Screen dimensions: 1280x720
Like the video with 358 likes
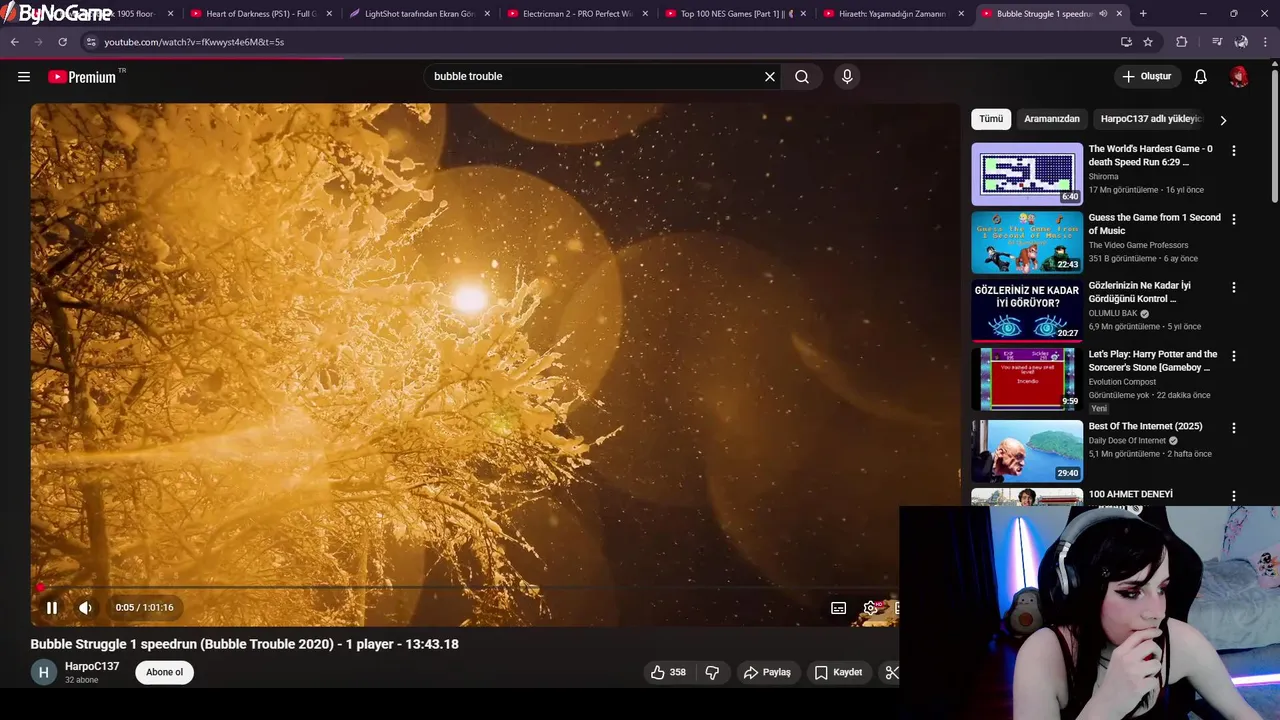pyautogui.click(x=668, y=672)
